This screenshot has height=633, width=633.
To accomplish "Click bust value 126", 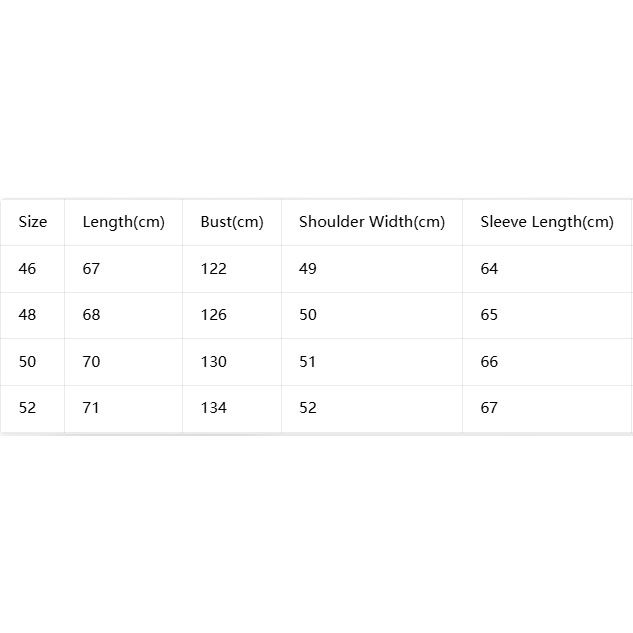I will [214, 315].
